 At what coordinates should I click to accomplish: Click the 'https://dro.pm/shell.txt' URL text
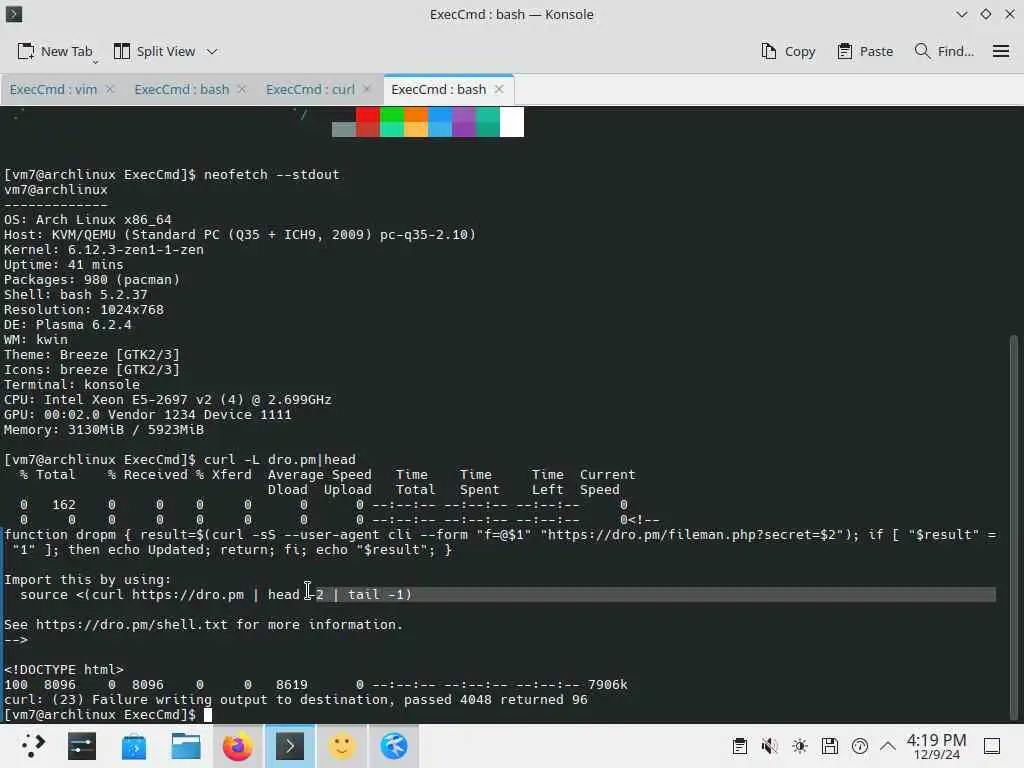click(x=132, y=624)
